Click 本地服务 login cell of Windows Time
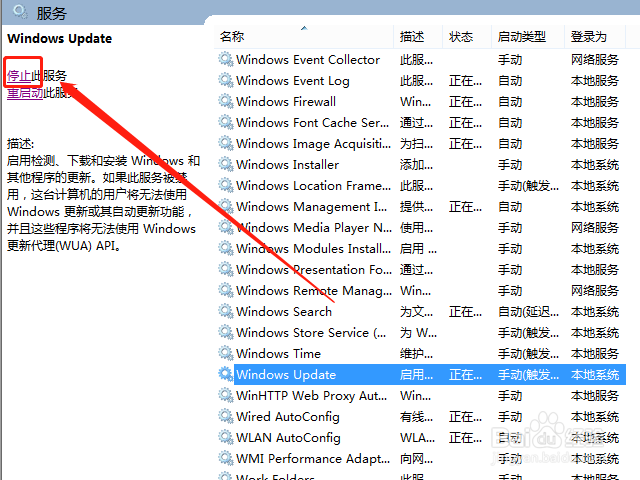Image resolution: width=640 pixels, height=480 pixels. [x=595, y=354]
